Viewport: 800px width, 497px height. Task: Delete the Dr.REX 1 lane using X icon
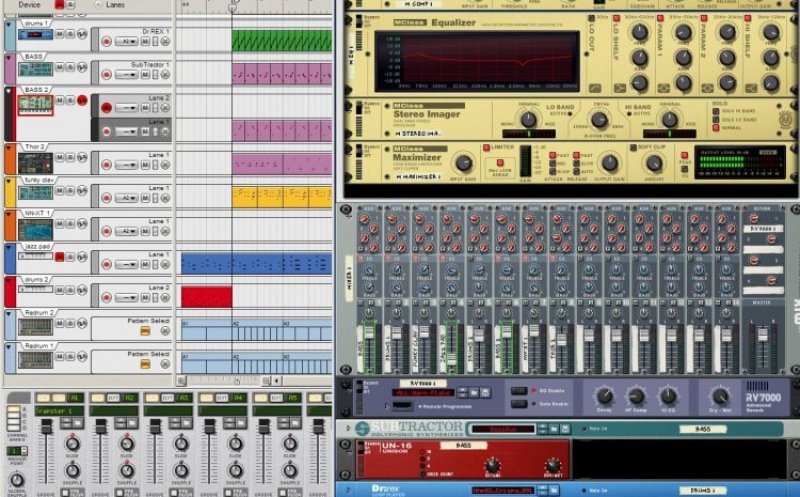coord(165,41)
